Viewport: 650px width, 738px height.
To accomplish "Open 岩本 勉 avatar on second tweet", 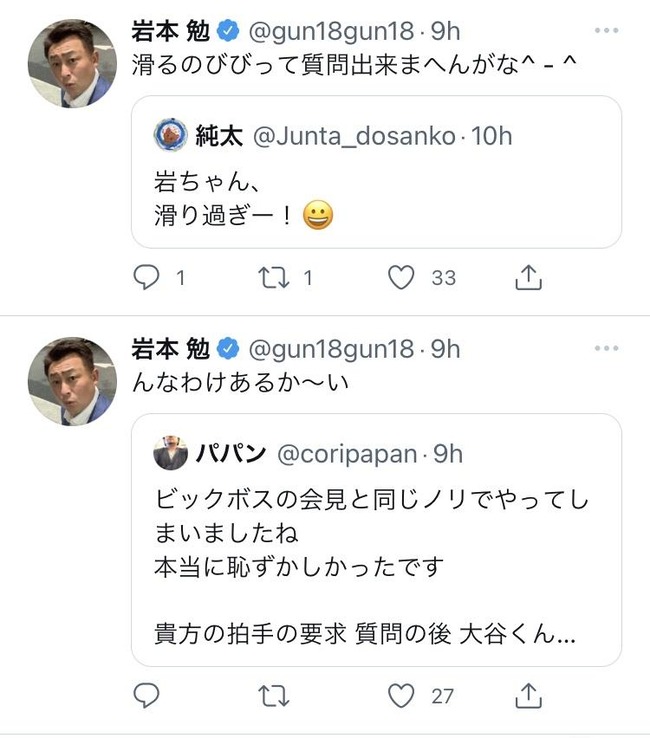I will 72,381.
